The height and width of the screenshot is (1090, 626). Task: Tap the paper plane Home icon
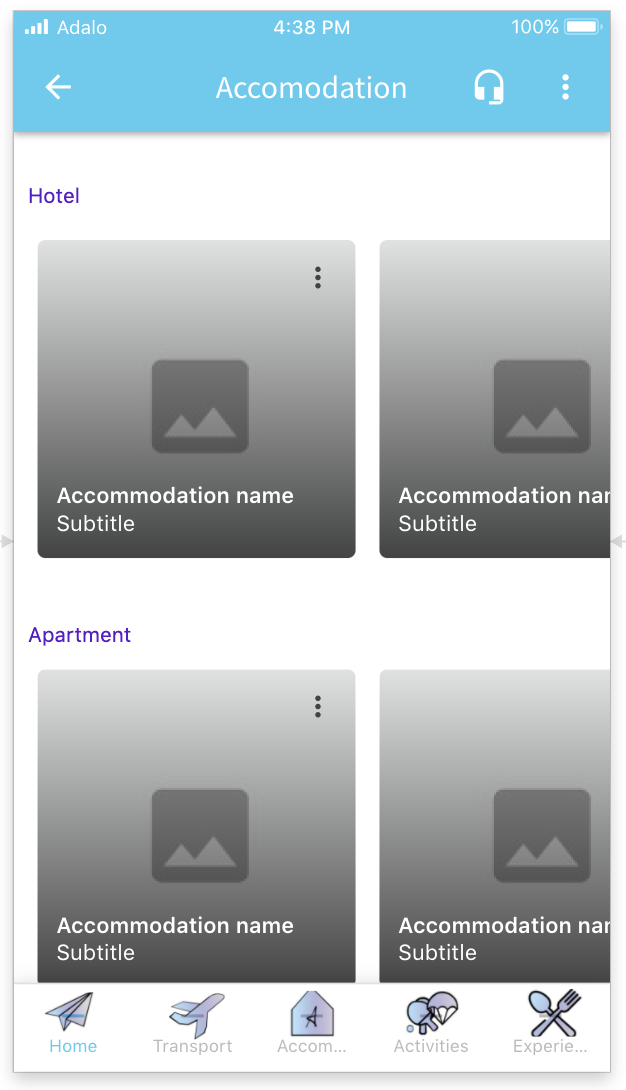click(70, 1012)
